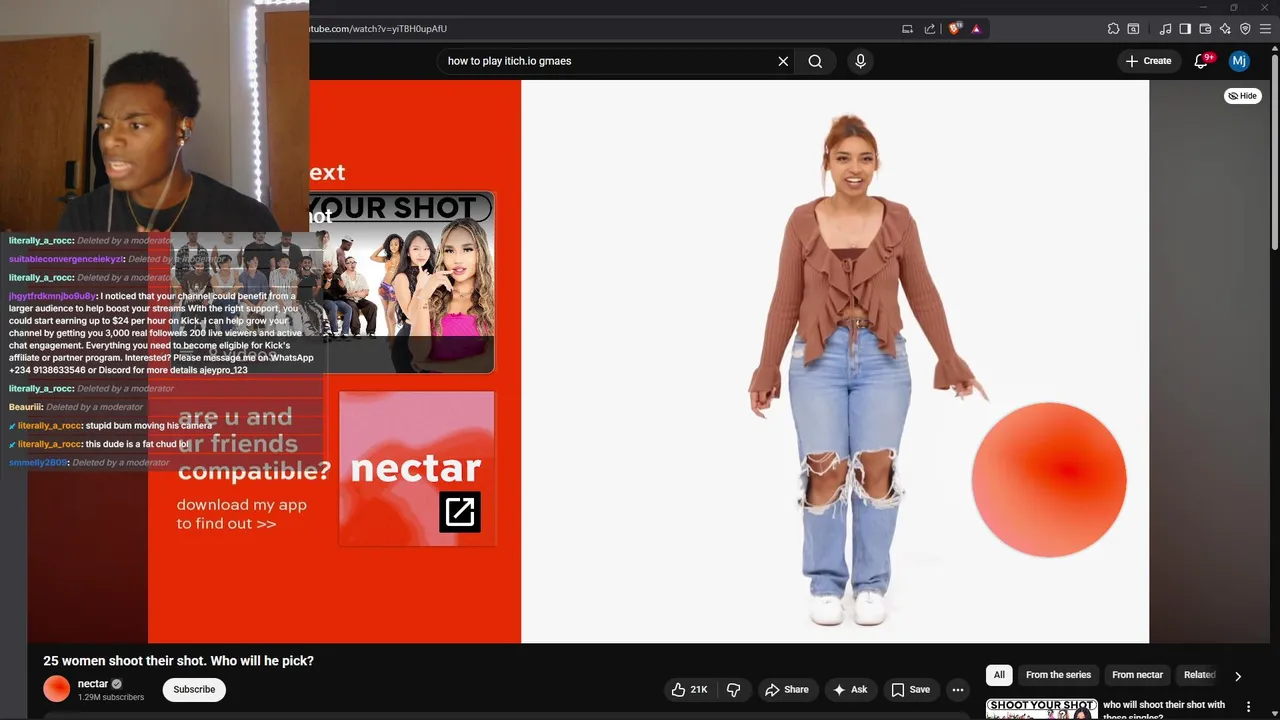Click the Share button under video

(x=786, y=689)
